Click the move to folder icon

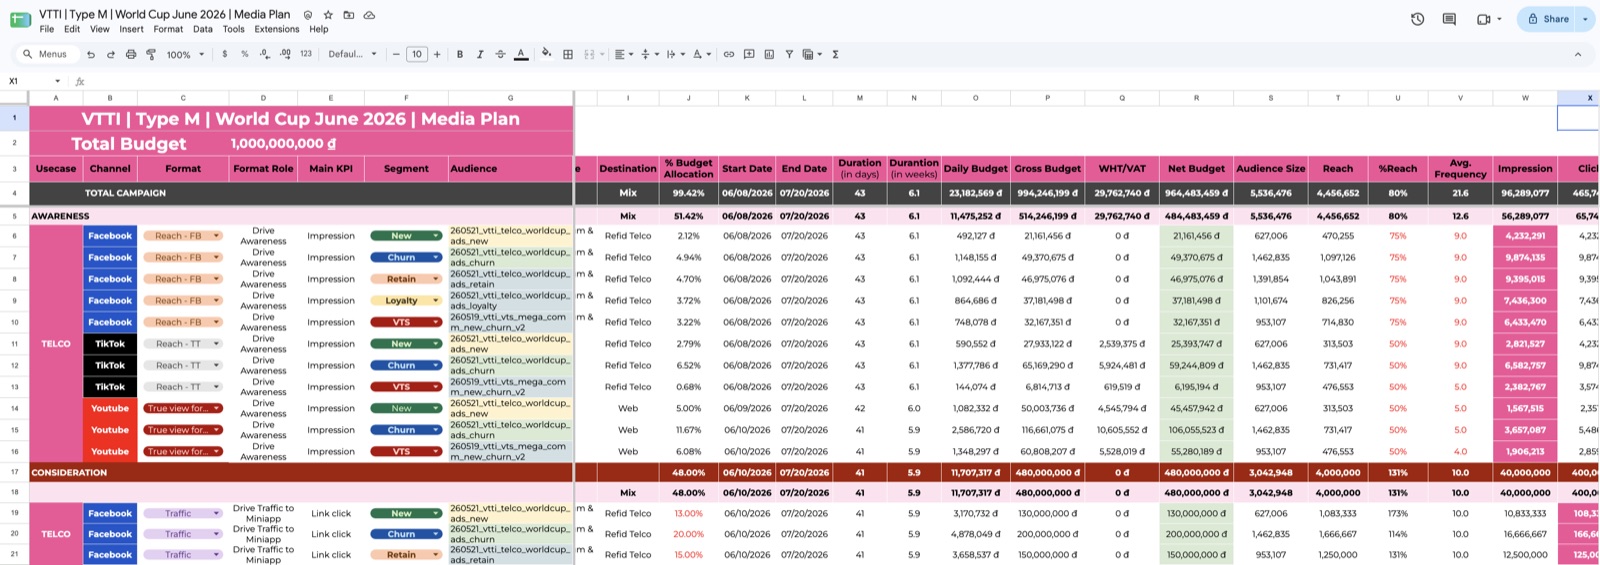coord(348,15)
